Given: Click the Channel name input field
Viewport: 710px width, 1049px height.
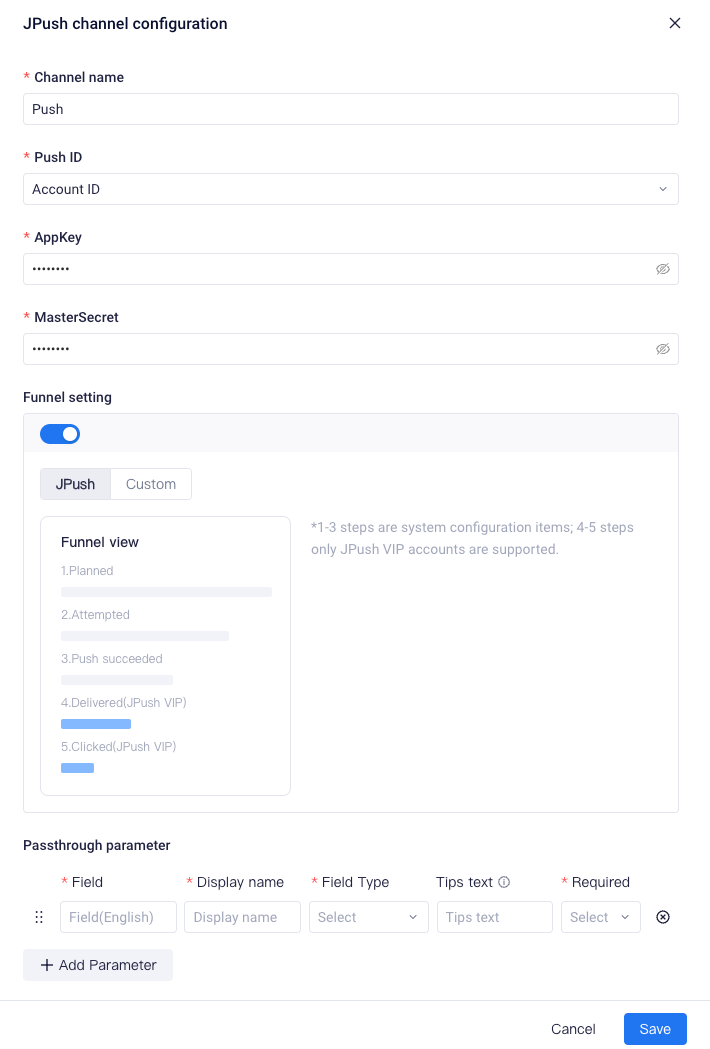Looking at the screenshot, I should coord(351,109).
